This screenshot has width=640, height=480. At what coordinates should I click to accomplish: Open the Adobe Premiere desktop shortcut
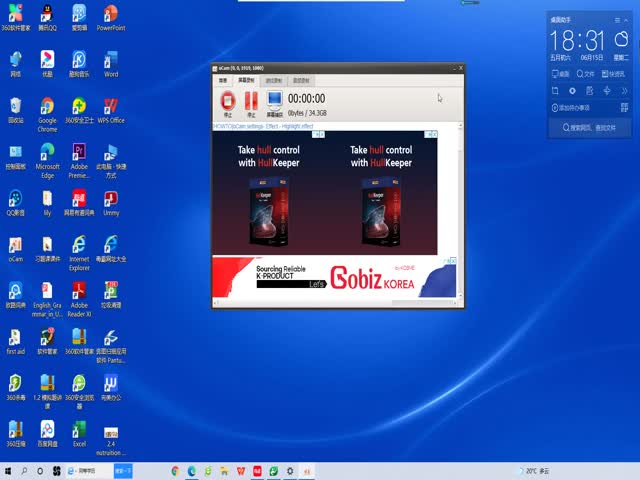coord(79,152)
